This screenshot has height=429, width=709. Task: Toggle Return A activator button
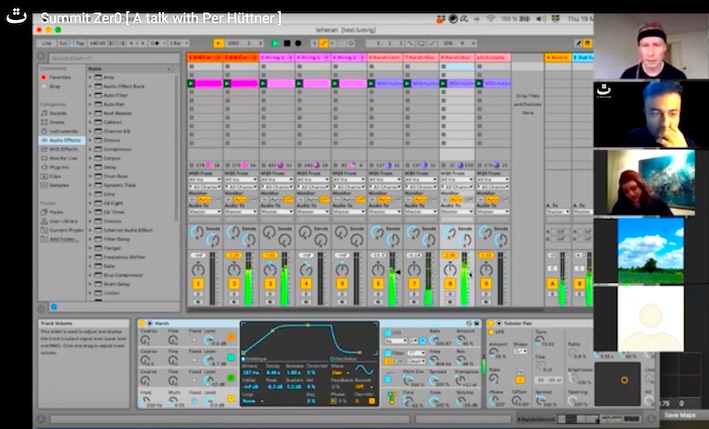pyautogui.click(x=553, y=284)
